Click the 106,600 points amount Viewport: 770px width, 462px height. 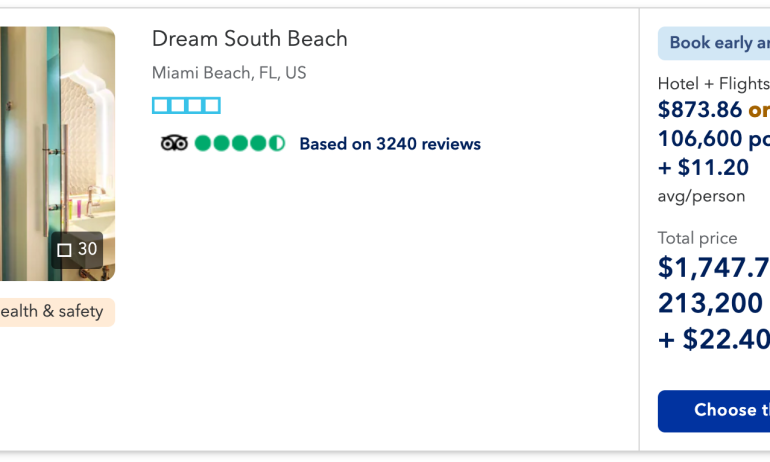point(712,139)
